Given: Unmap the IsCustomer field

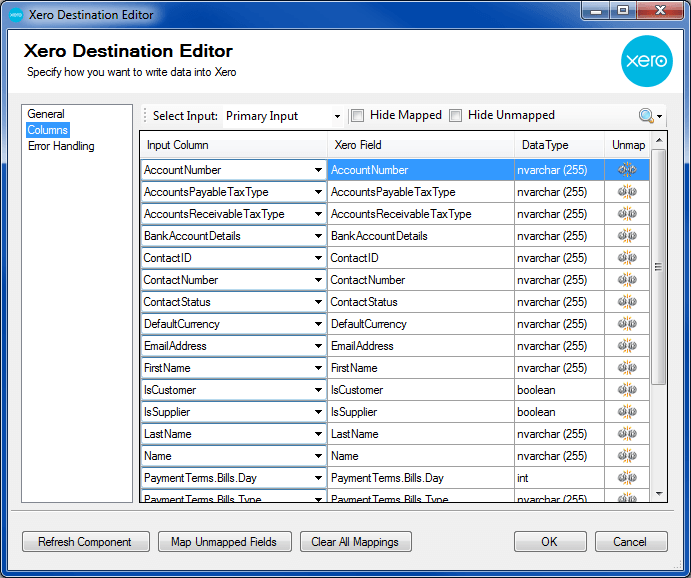Looking at the screenshot, I should click(x=627, y=390).
